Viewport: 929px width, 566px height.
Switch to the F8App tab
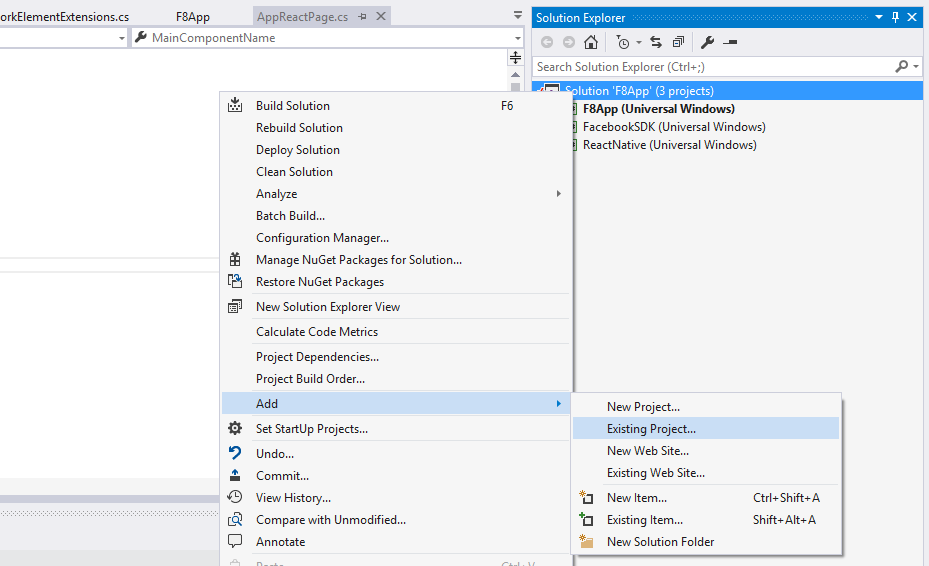(192, 17)
